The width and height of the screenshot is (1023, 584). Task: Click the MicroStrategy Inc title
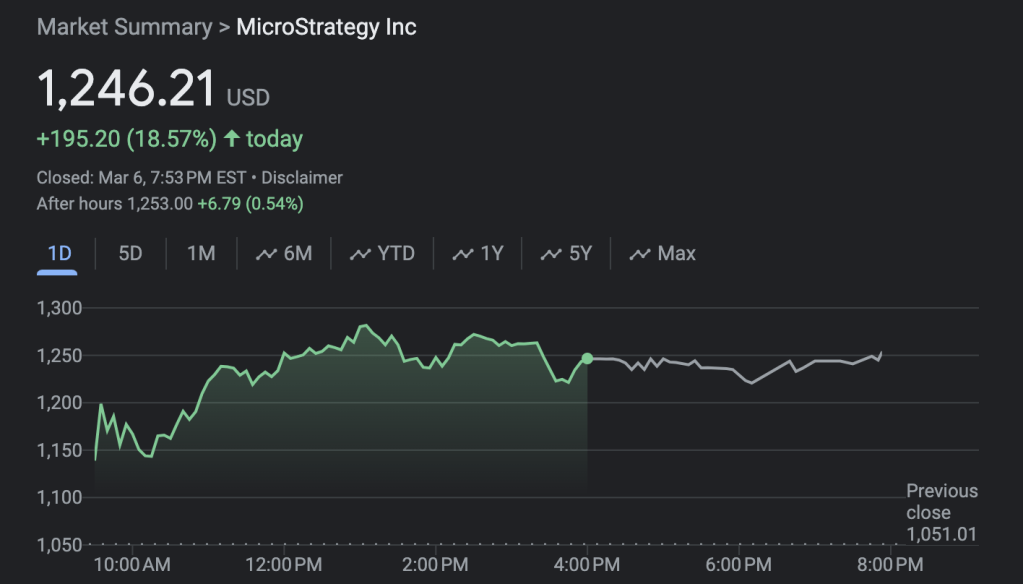tap(326, 27)
